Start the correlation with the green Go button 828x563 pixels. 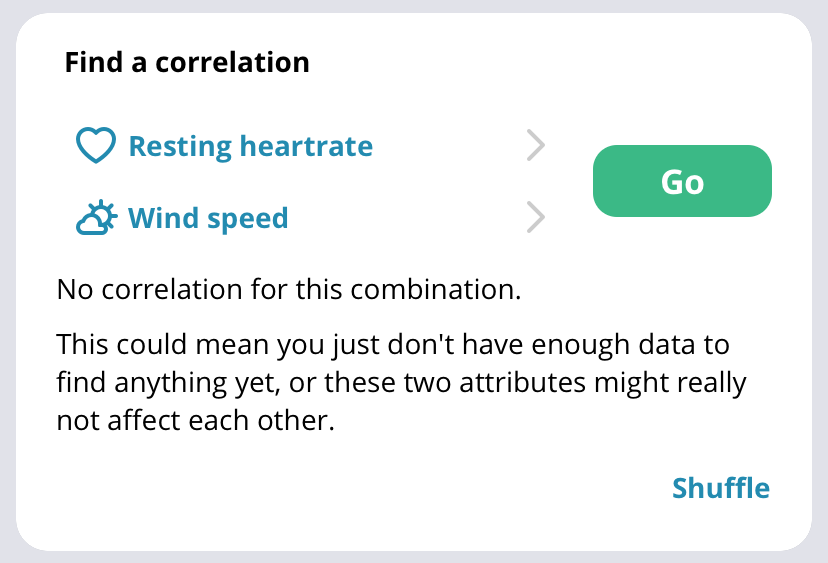coord(682,181)
